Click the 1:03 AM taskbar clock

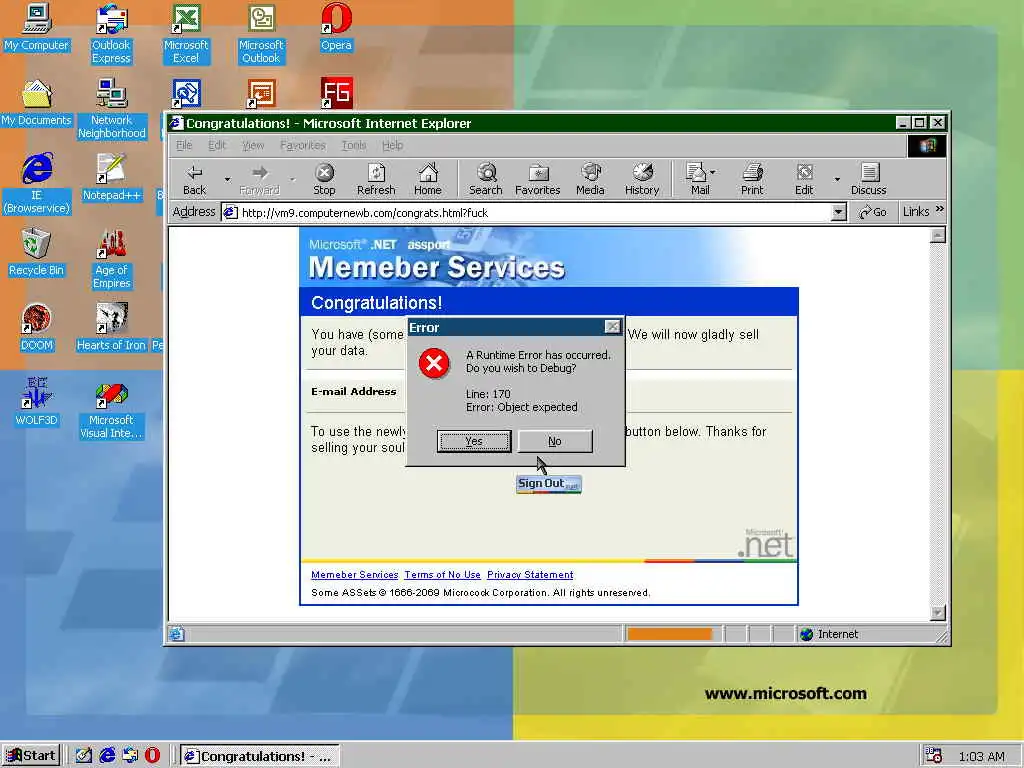click(x=982, y=756)
